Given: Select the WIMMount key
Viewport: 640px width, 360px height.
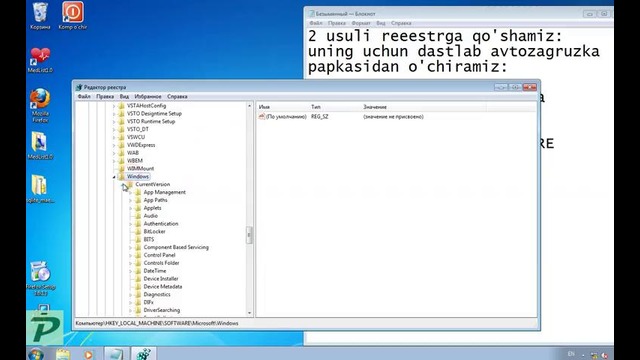Looking at the screenshot, I should pyautogui.click(x=140, y=169).
